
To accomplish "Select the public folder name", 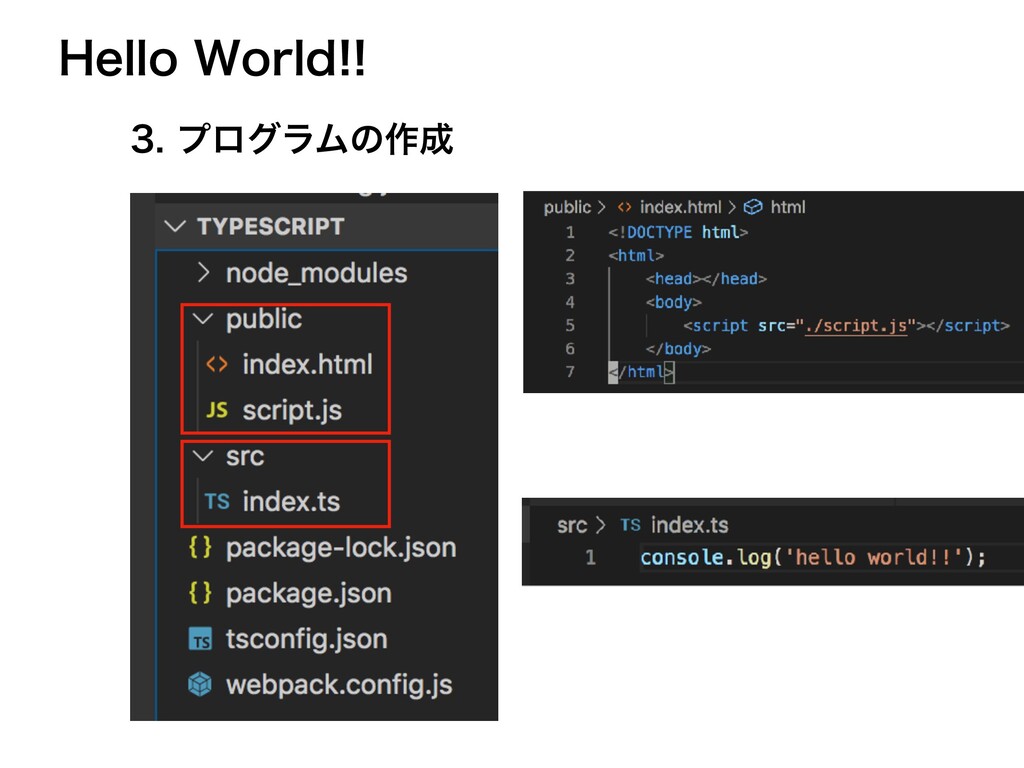I will [x=264, y=319].
